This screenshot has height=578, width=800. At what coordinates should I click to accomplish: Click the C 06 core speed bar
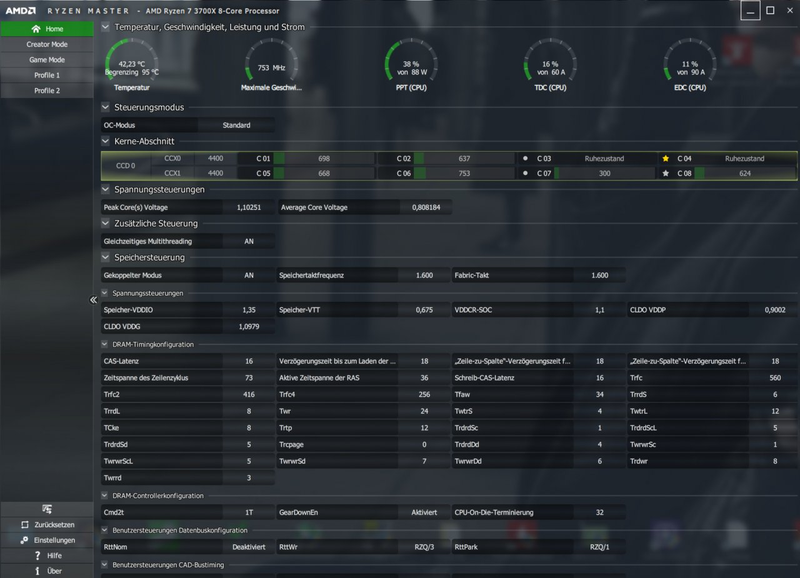(464, 173)
